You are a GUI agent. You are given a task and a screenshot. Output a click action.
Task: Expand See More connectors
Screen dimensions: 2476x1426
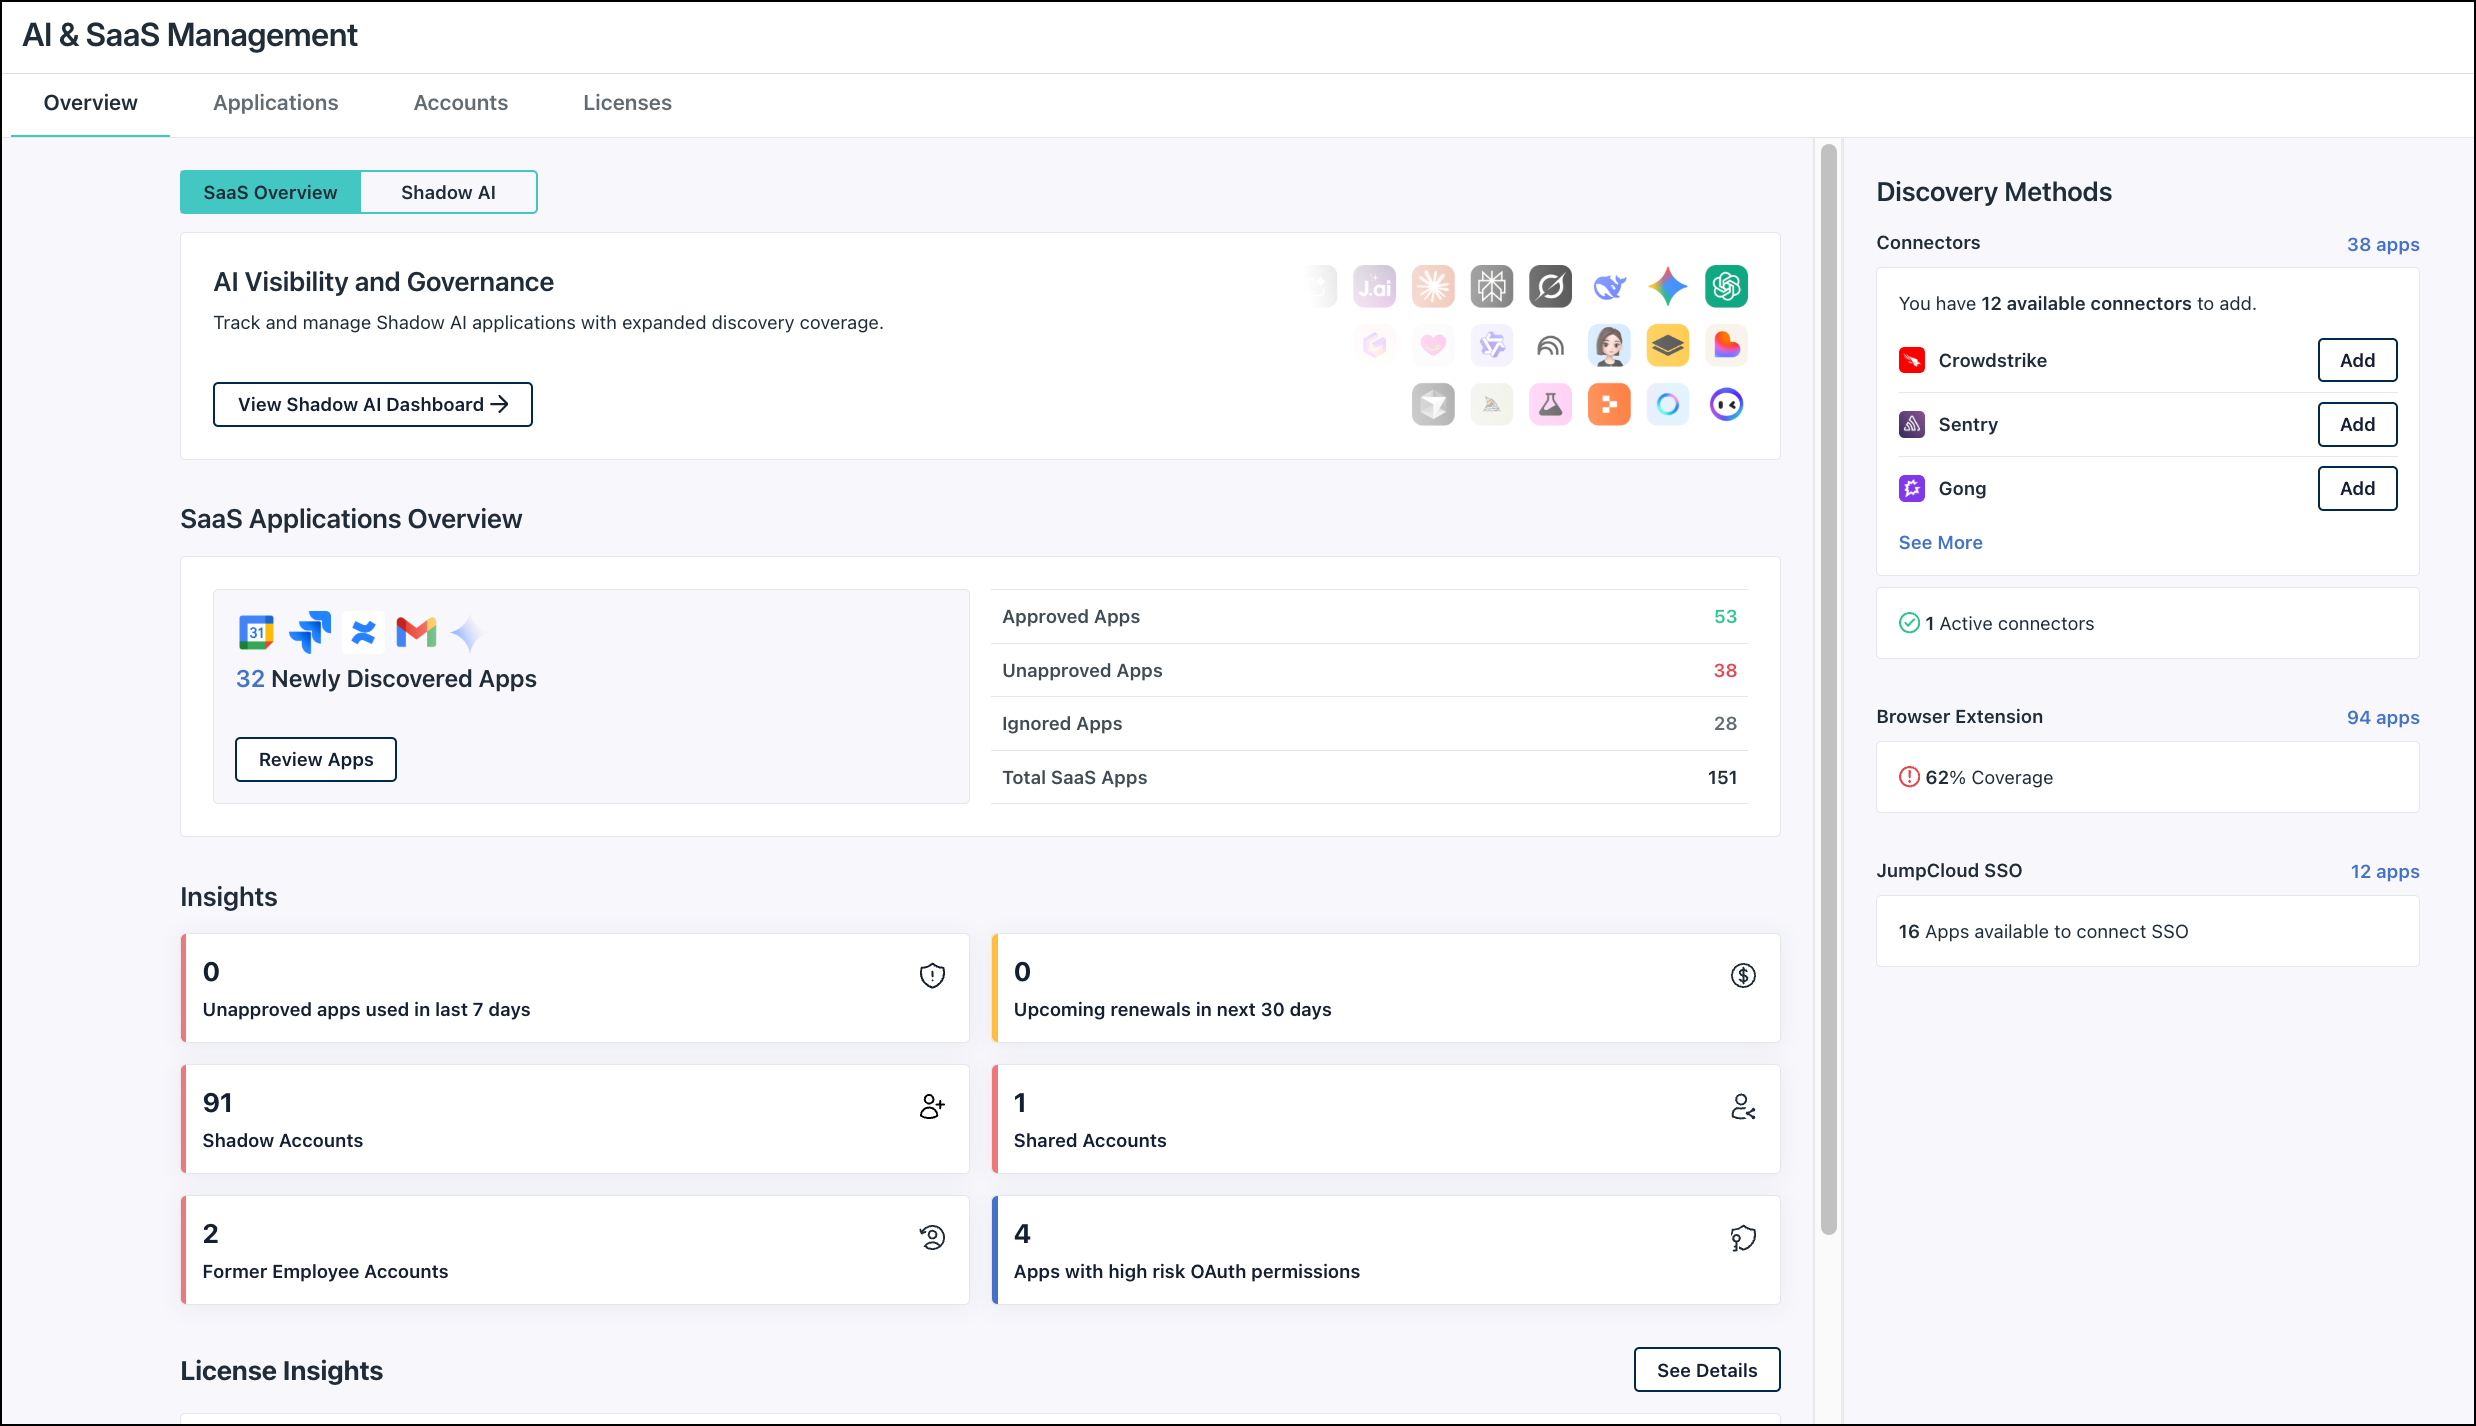[x=1940, y=542]
